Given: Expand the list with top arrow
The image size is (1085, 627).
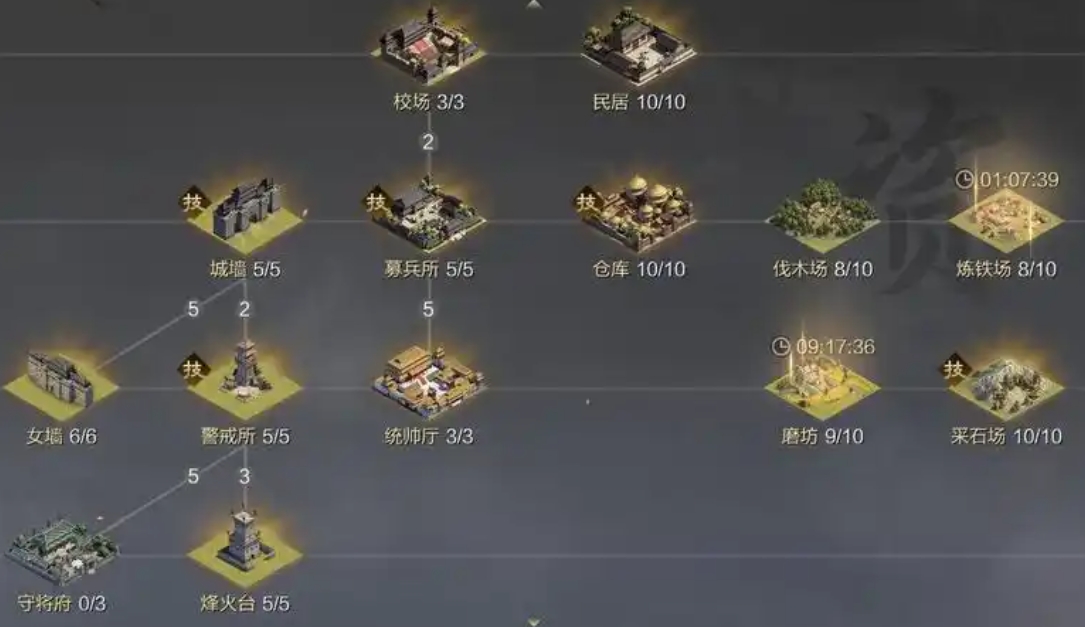Looking at the screenshot, I should point(534,4).
